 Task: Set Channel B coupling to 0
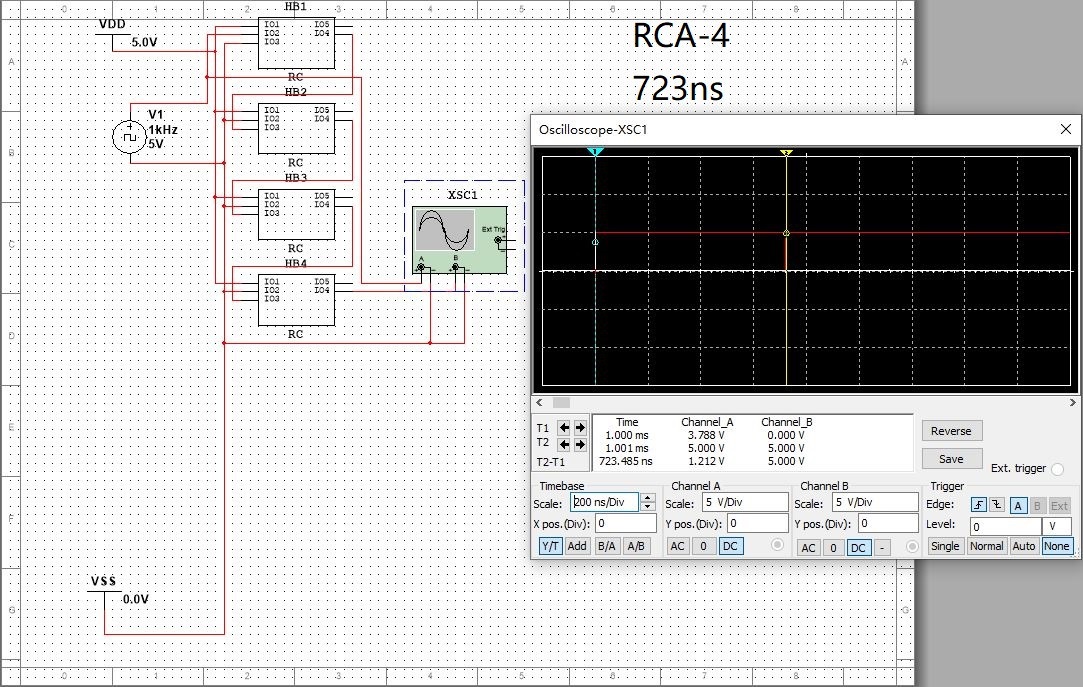tap(833, 548)
